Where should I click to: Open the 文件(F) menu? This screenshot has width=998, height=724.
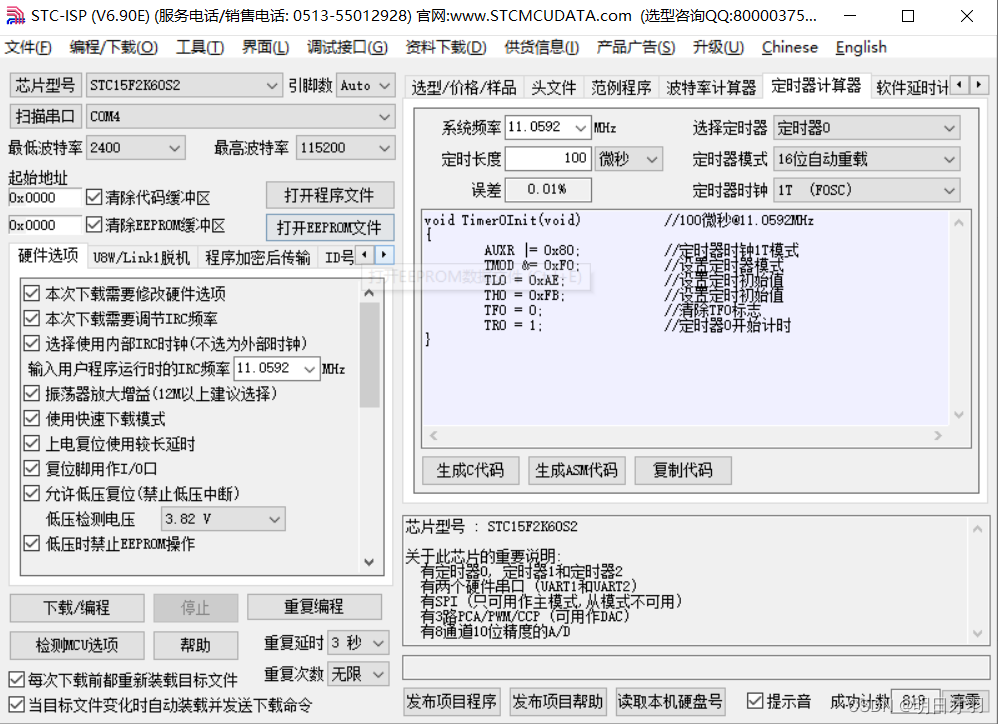pyautogui.click(x=28, y=47)
